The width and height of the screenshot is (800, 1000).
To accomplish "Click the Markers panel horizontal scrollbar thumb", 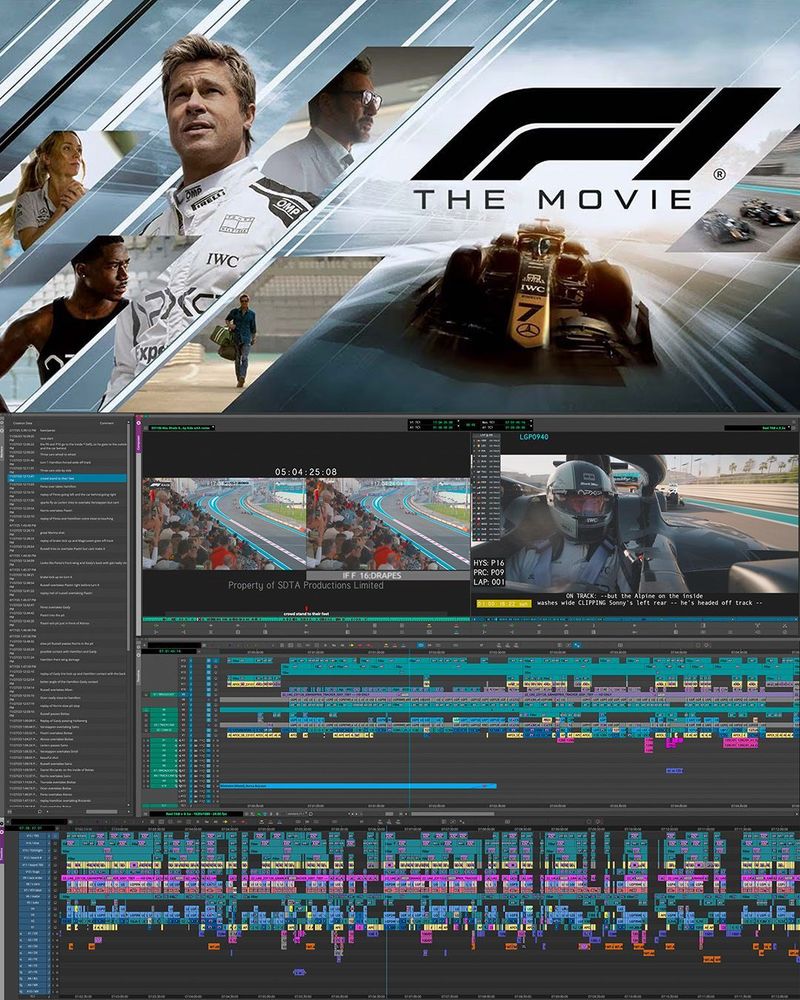I will [x=101, y=812].
